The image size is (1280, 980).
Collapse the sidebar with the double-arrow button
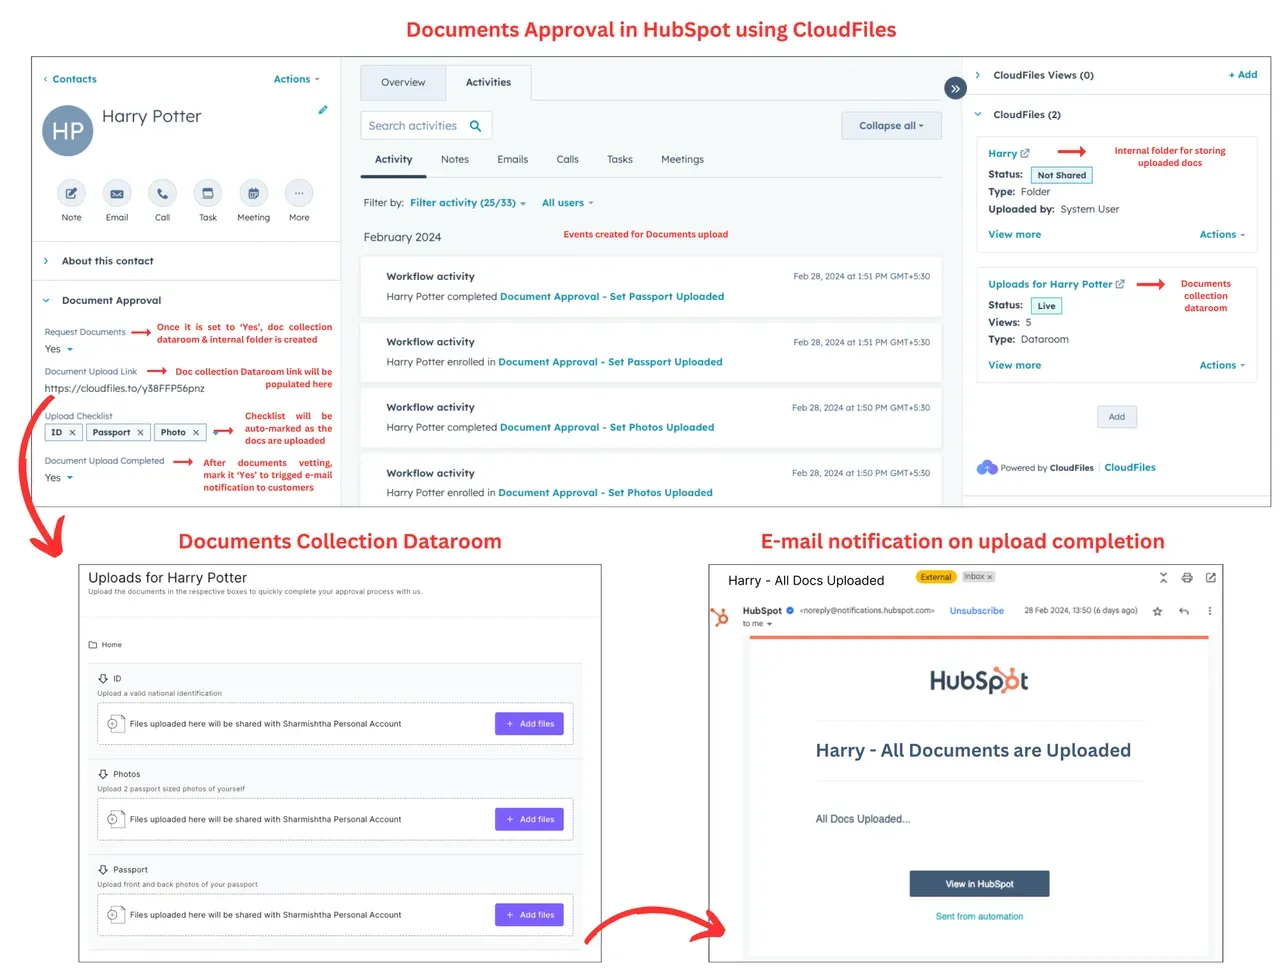pos(955,88)
